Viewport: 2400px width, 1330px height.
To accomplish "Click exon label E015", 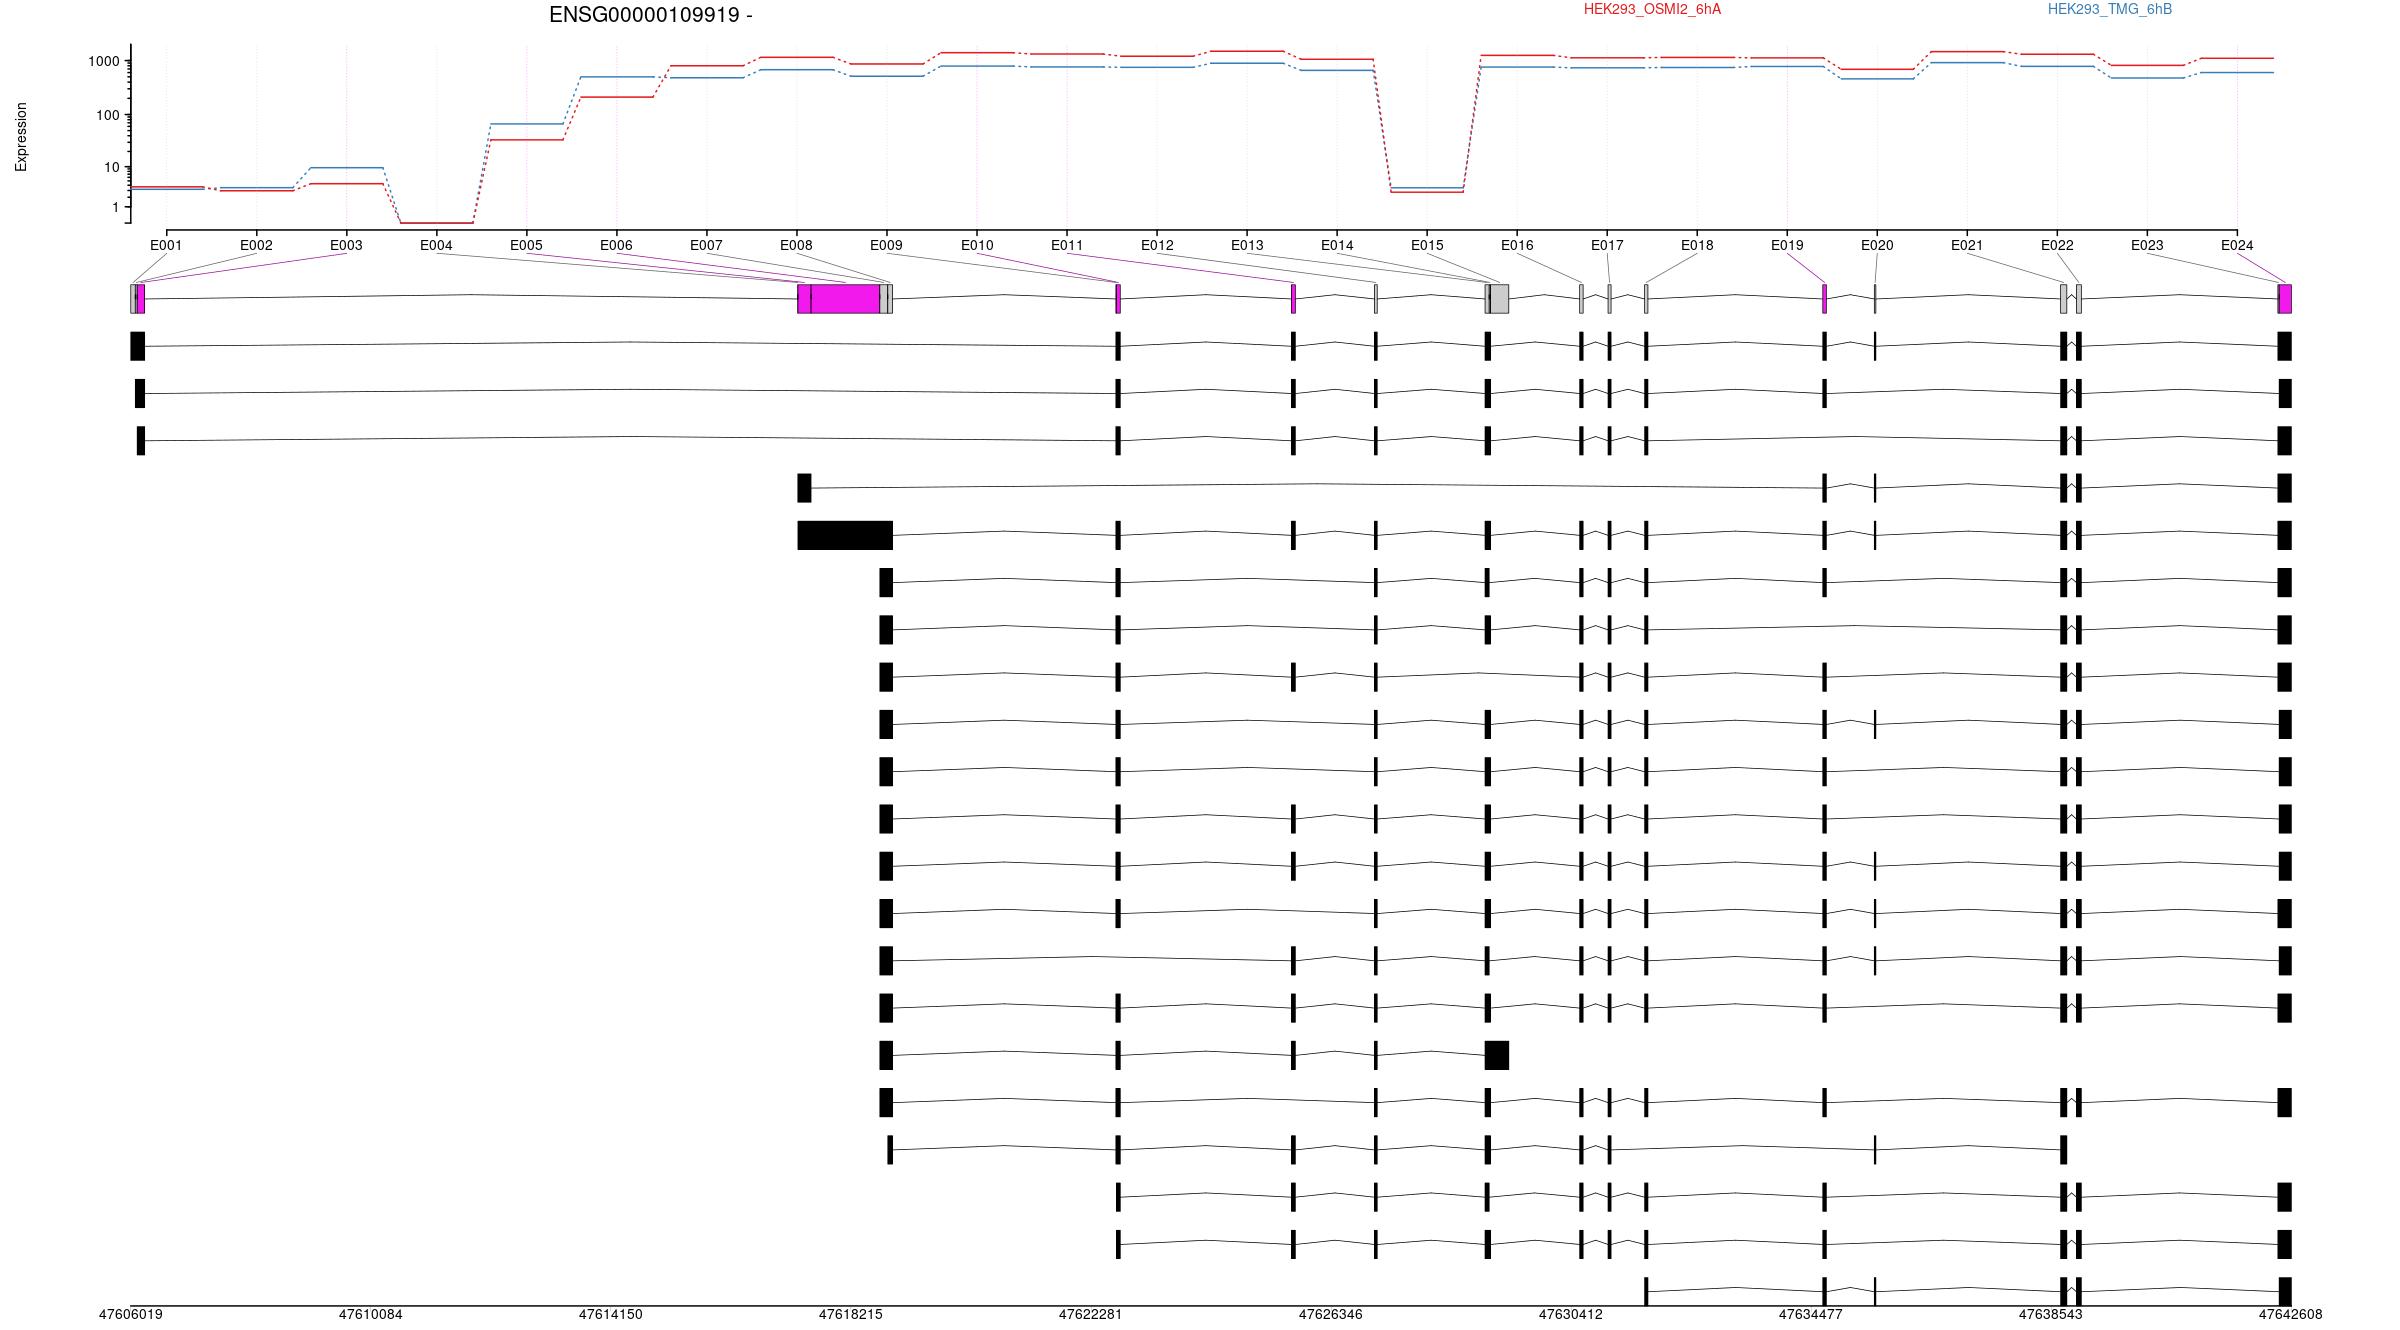I will coord(1427,245).
